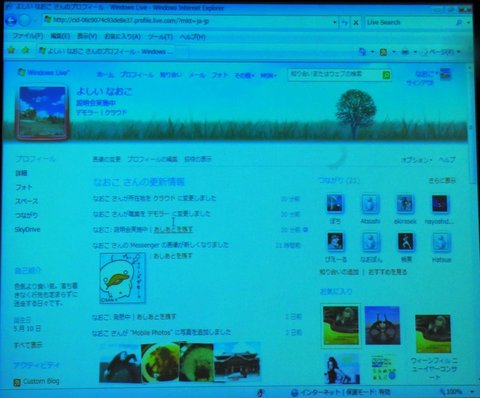Click the Custom Blog feed icon
This screenshot has height=398, width=480.
[17, 382]
